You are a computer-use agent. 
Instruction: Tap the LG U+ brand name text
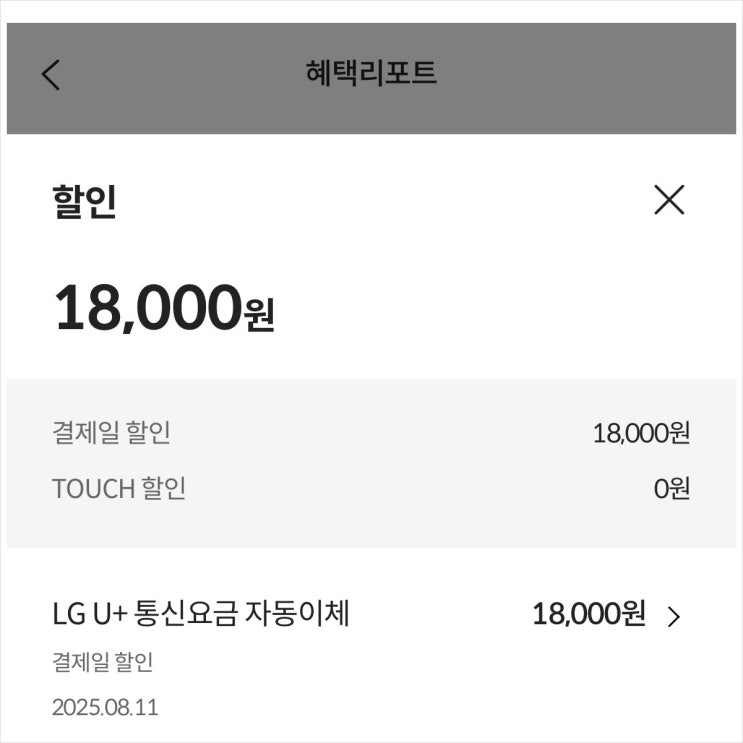coord(90,613)
